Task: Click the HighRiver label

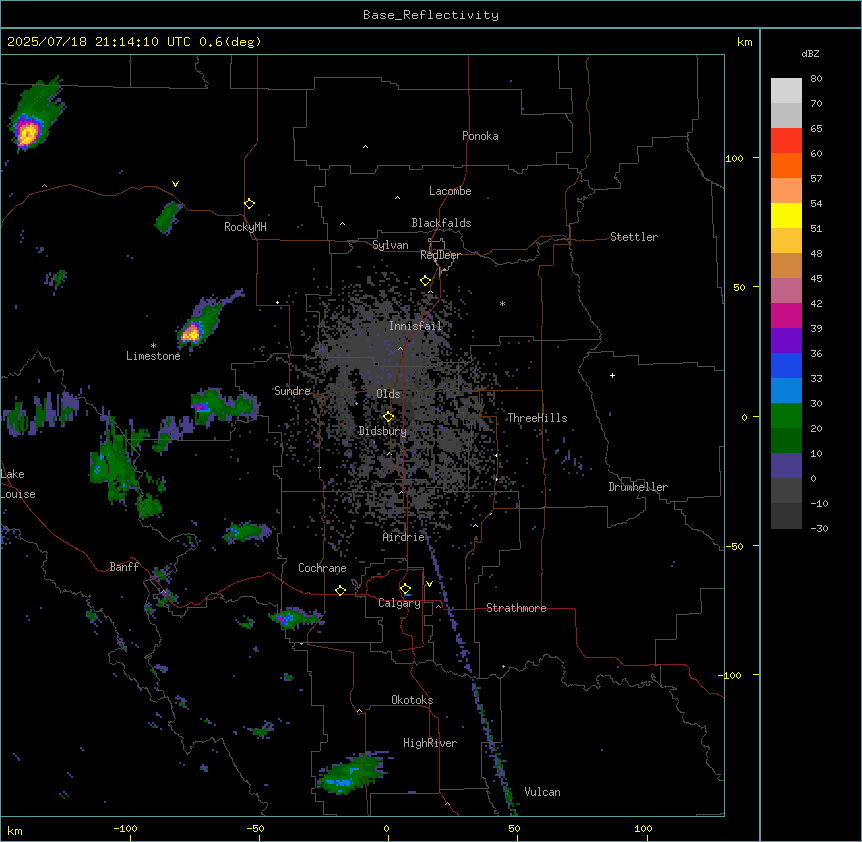Action: pyautogui.click(x=430, y=743)
